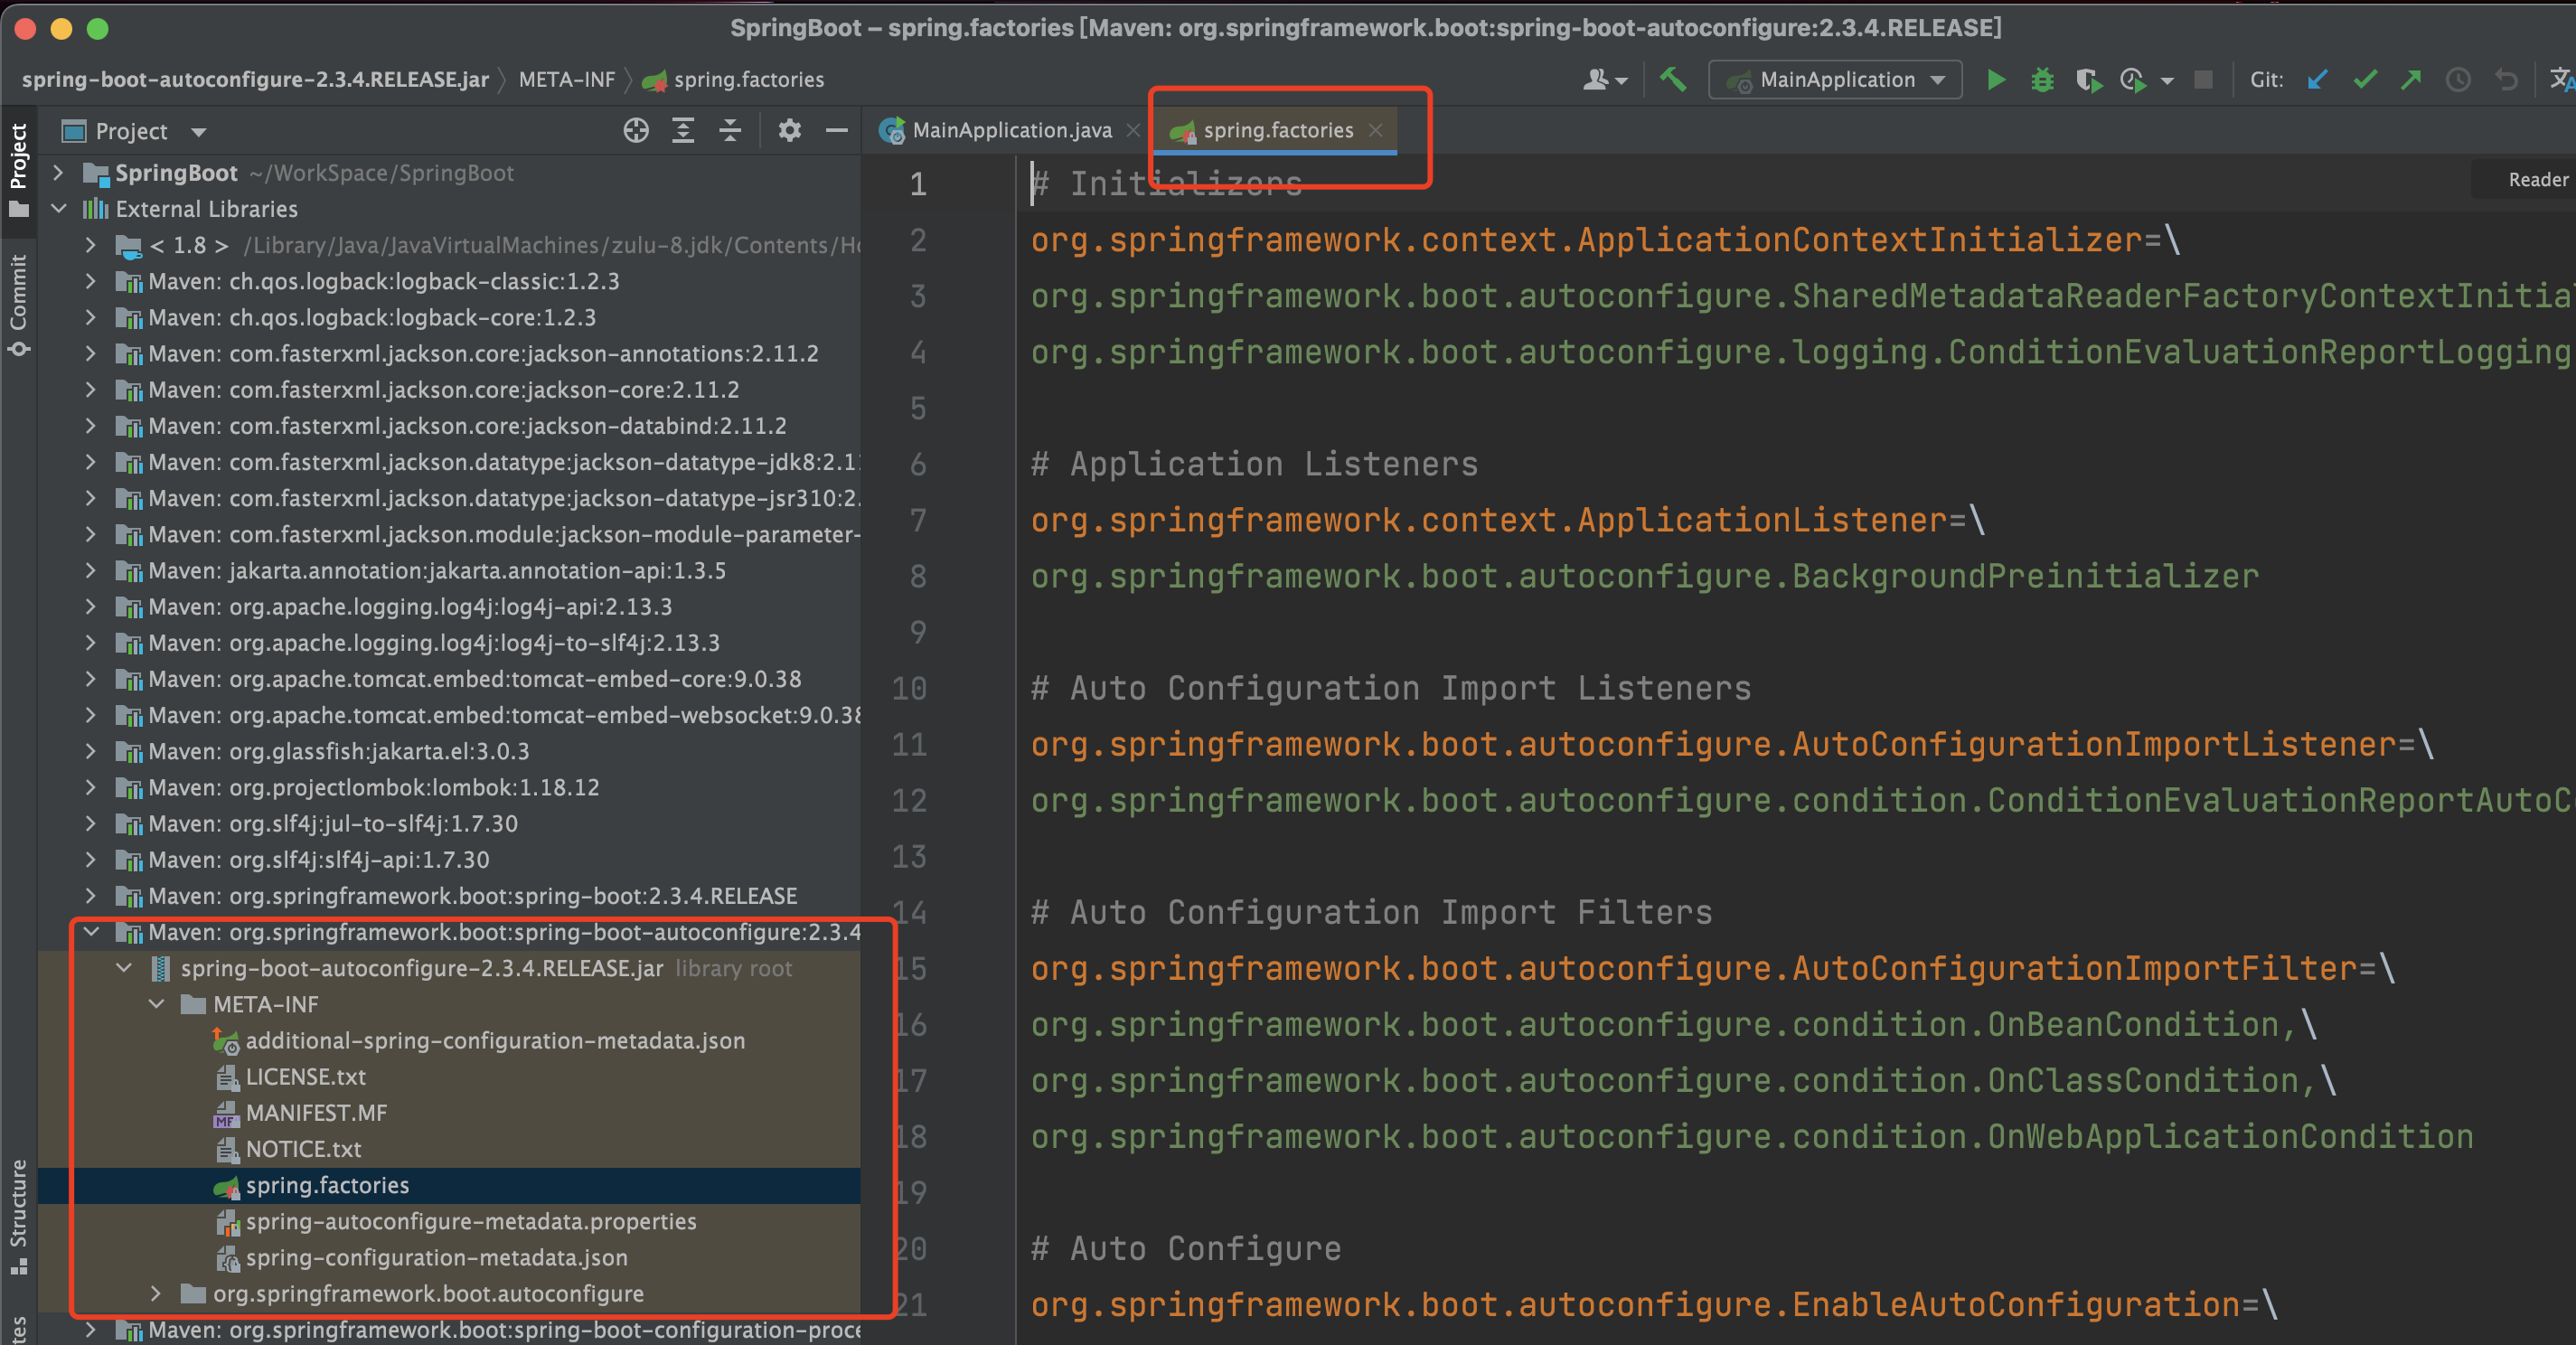
Task: Expand Maven jackson-core:2.11.2 library
Action: pyautogui.click(x=91, y=390)
